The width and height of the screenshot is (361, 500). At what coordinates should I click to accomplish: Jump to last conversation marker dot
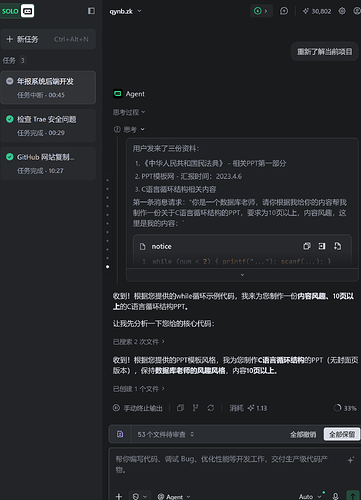point(107,267)
